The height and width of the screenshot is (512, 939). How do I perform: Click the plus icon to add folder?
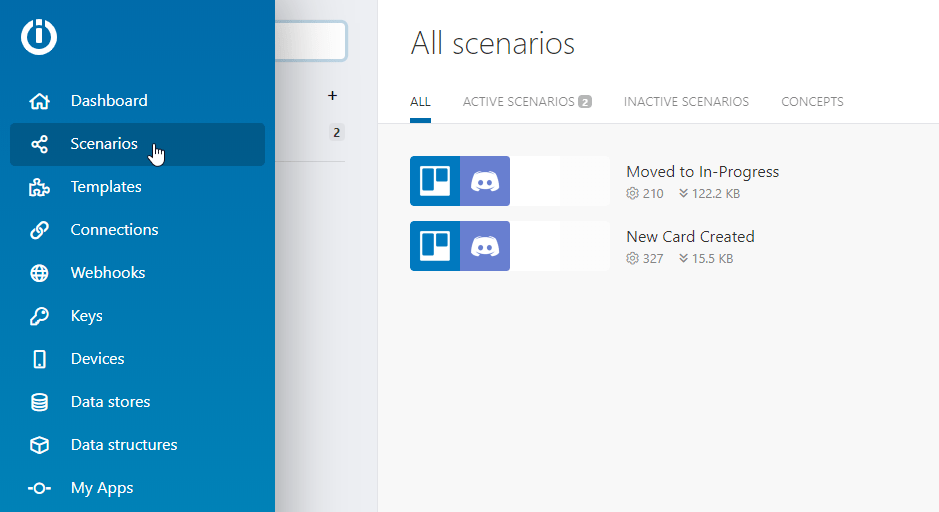(x=332, y=95)
